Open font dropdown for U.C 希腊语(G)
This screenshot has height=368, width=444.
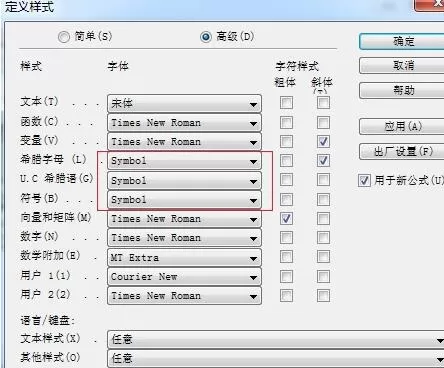184,181
